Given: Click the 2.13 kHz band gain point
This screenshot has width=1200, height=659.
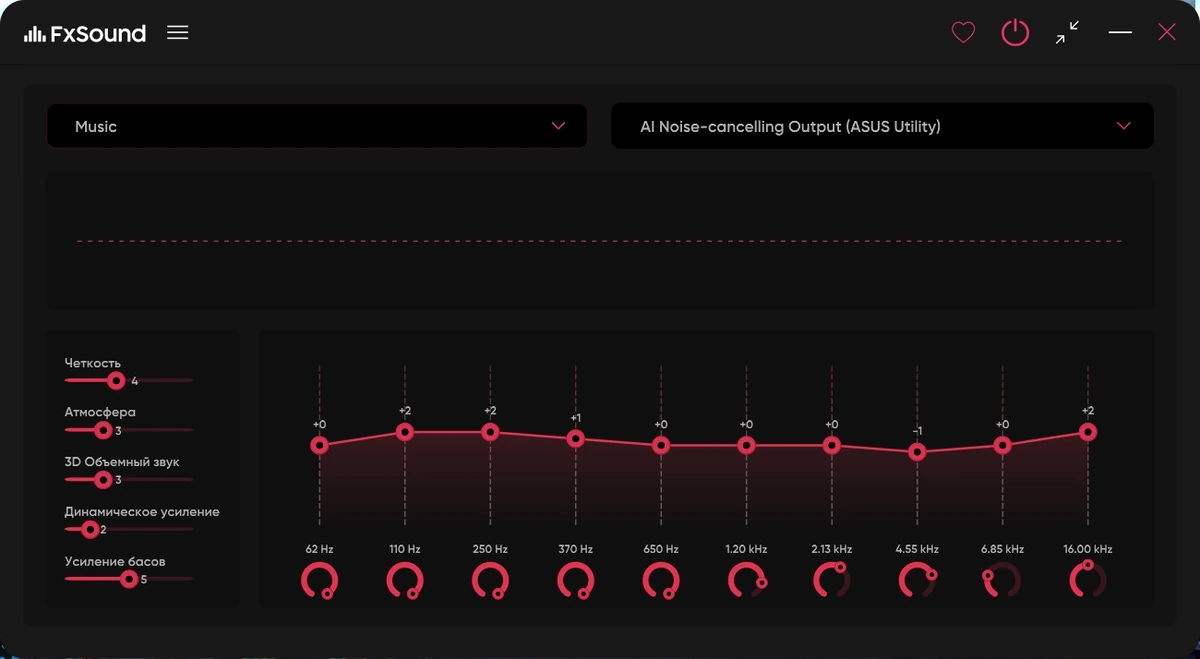Looking at the screenshot, I should click(832, 445).
